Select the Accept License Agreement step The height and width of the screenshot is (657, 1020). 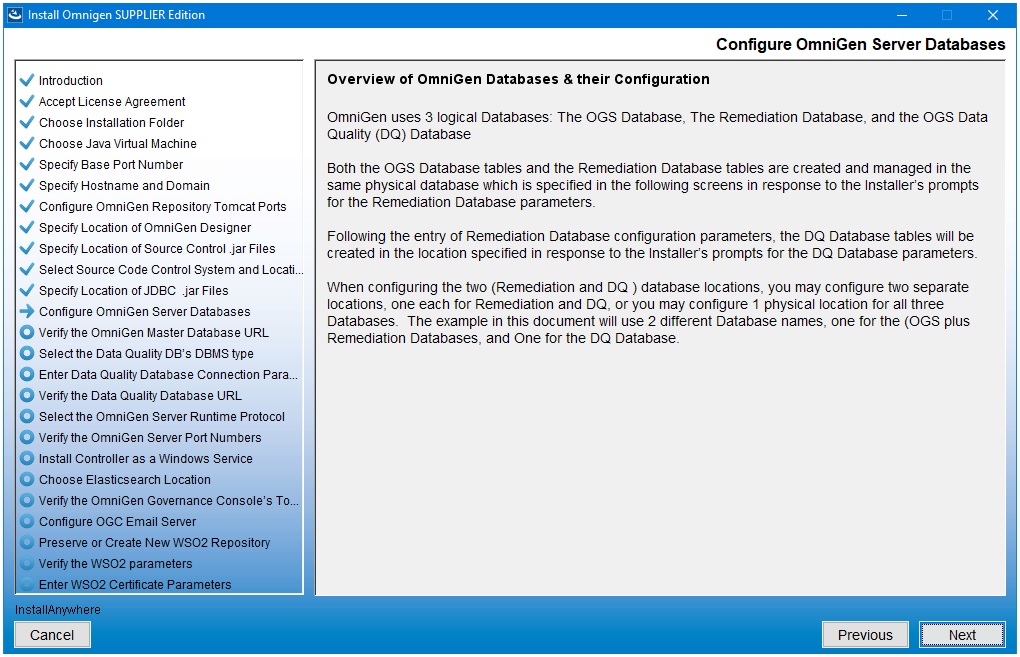click(112, 101)
